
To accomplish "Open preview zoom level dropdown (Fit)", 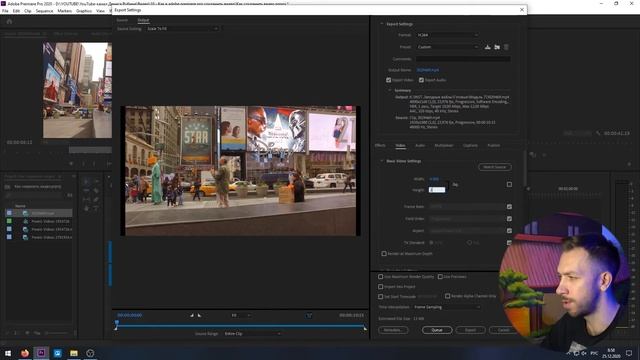I will point(241,315).
